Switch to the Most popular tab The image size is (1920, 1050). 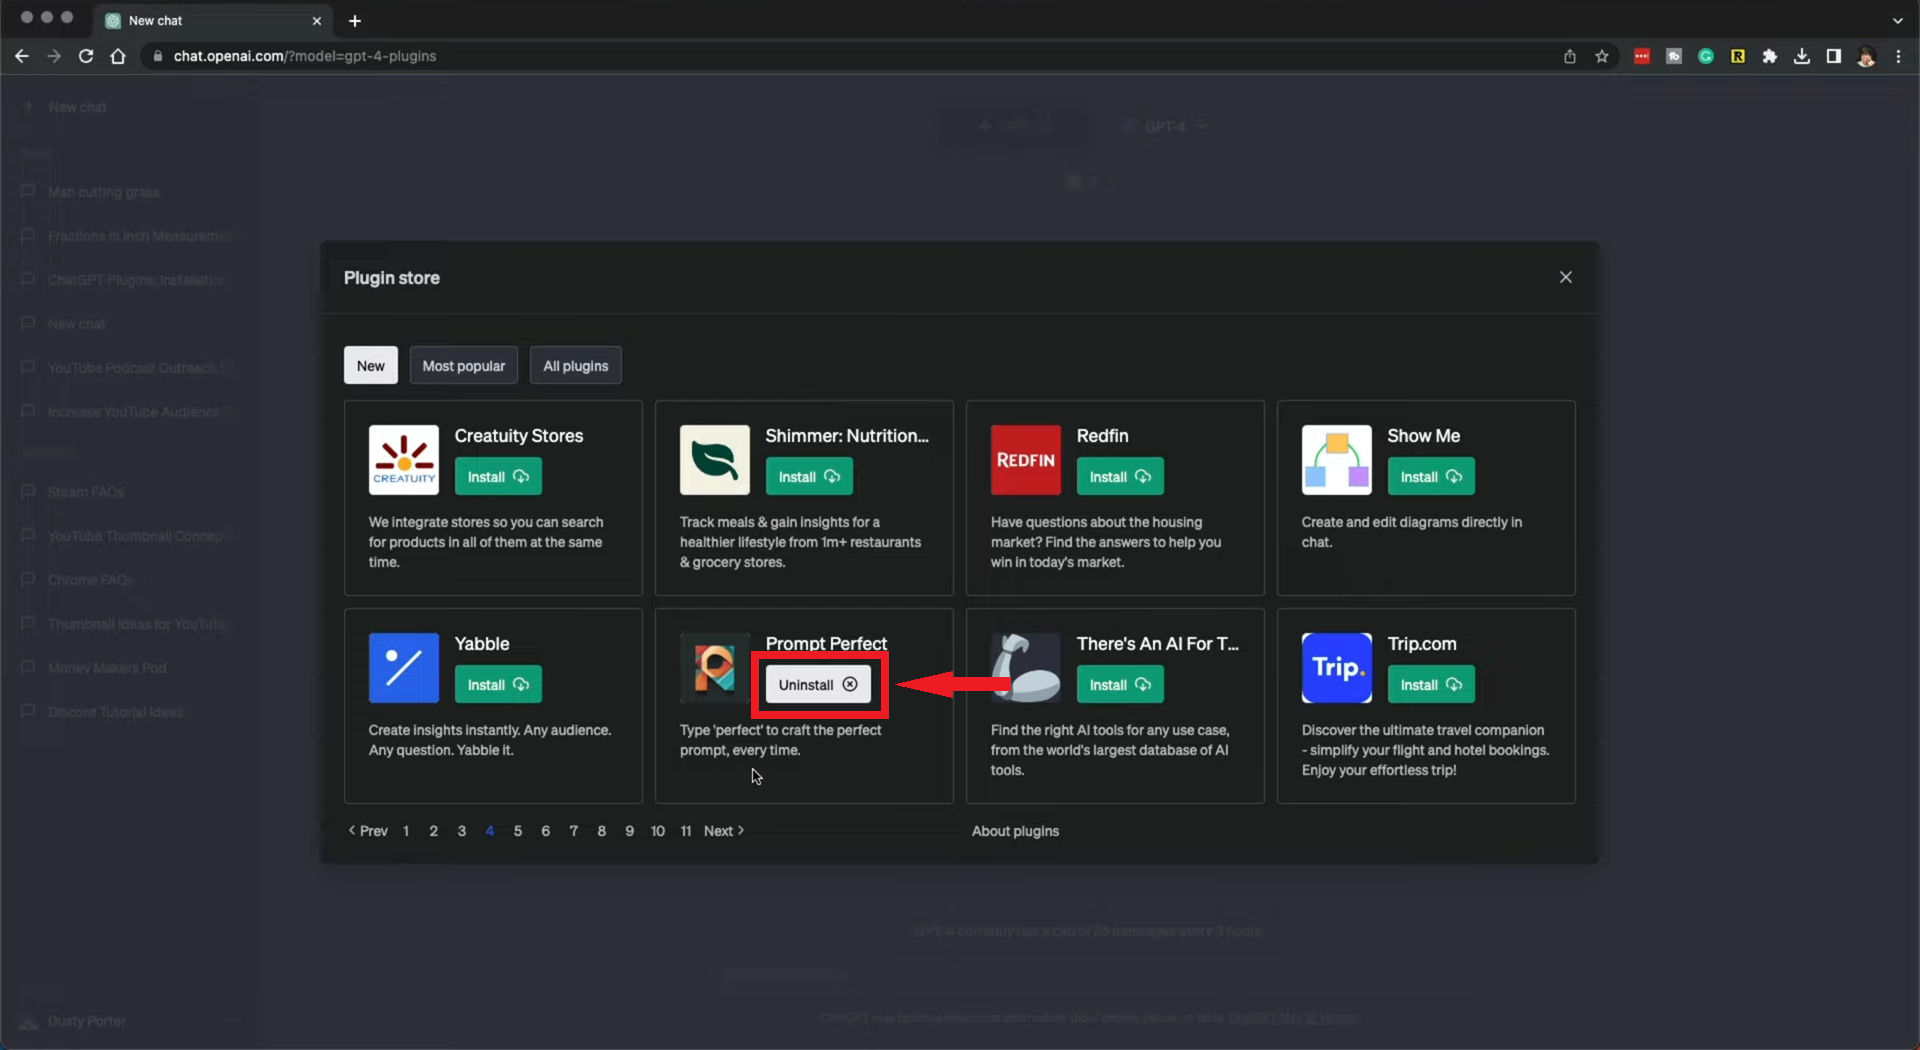point(463,366)
